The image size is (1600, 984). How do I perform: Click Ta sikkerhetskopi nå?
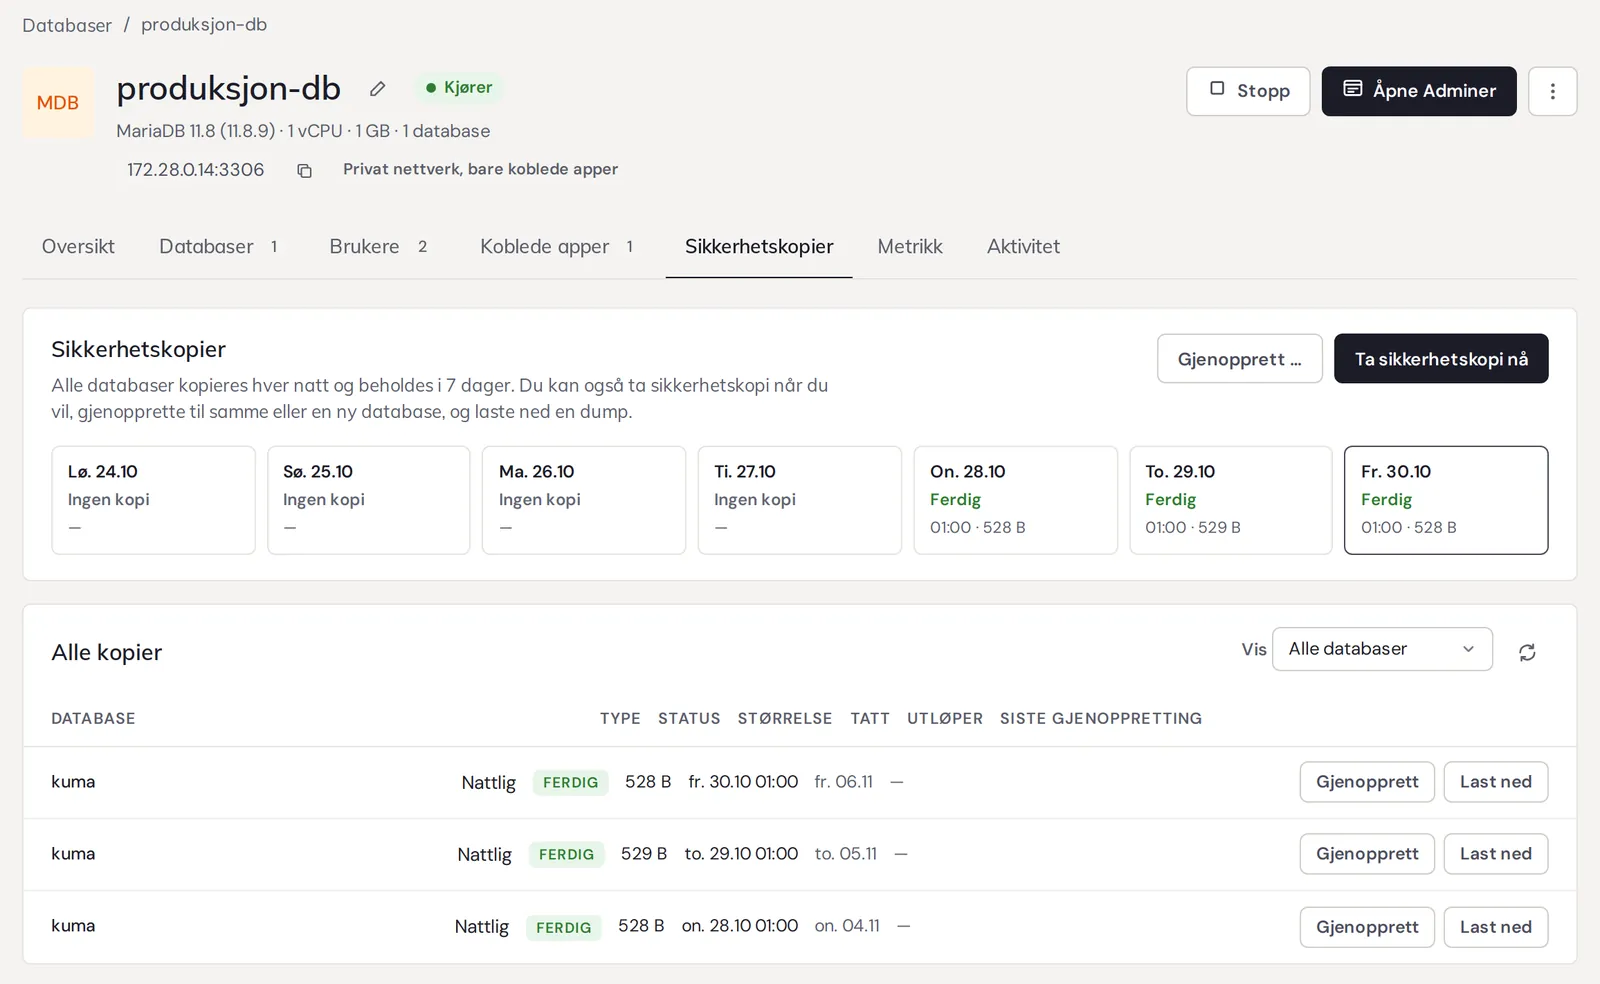1441,359
